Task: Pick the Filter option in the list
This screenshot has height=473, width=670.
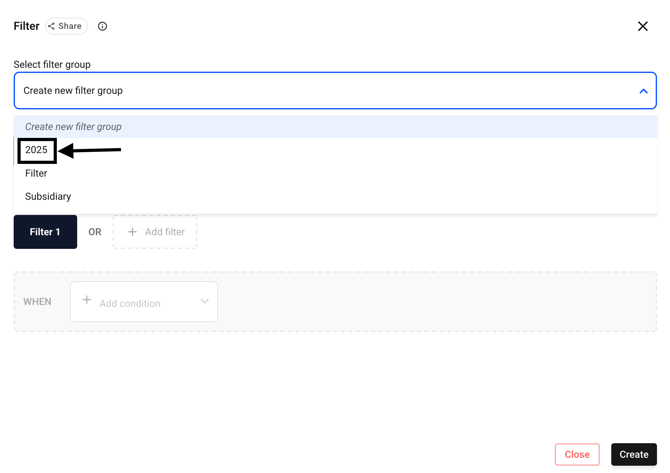Action: [36, 173]
